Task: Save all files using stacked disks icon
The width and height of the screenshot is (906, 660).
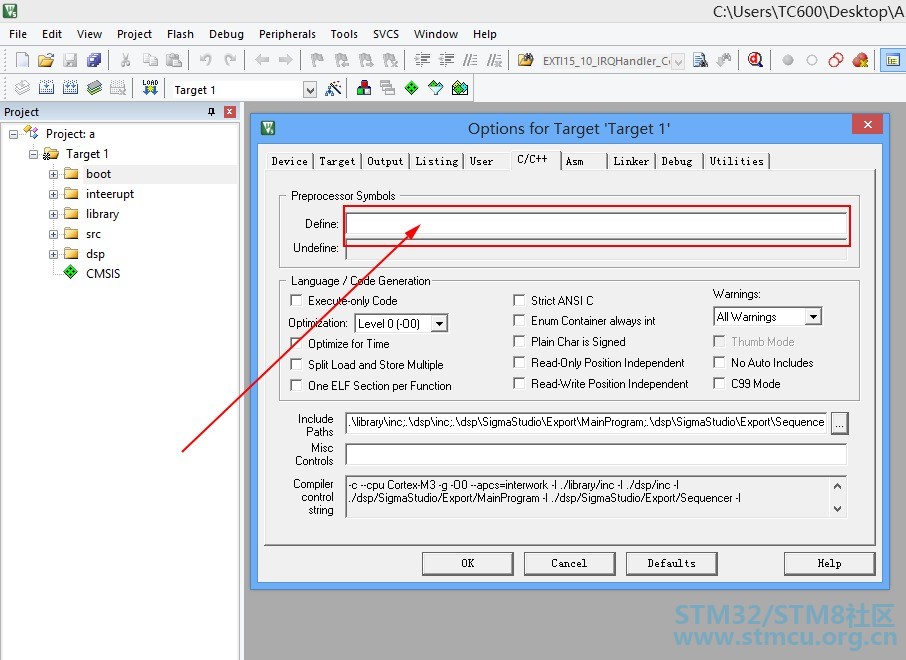Action: click(94, 60)
